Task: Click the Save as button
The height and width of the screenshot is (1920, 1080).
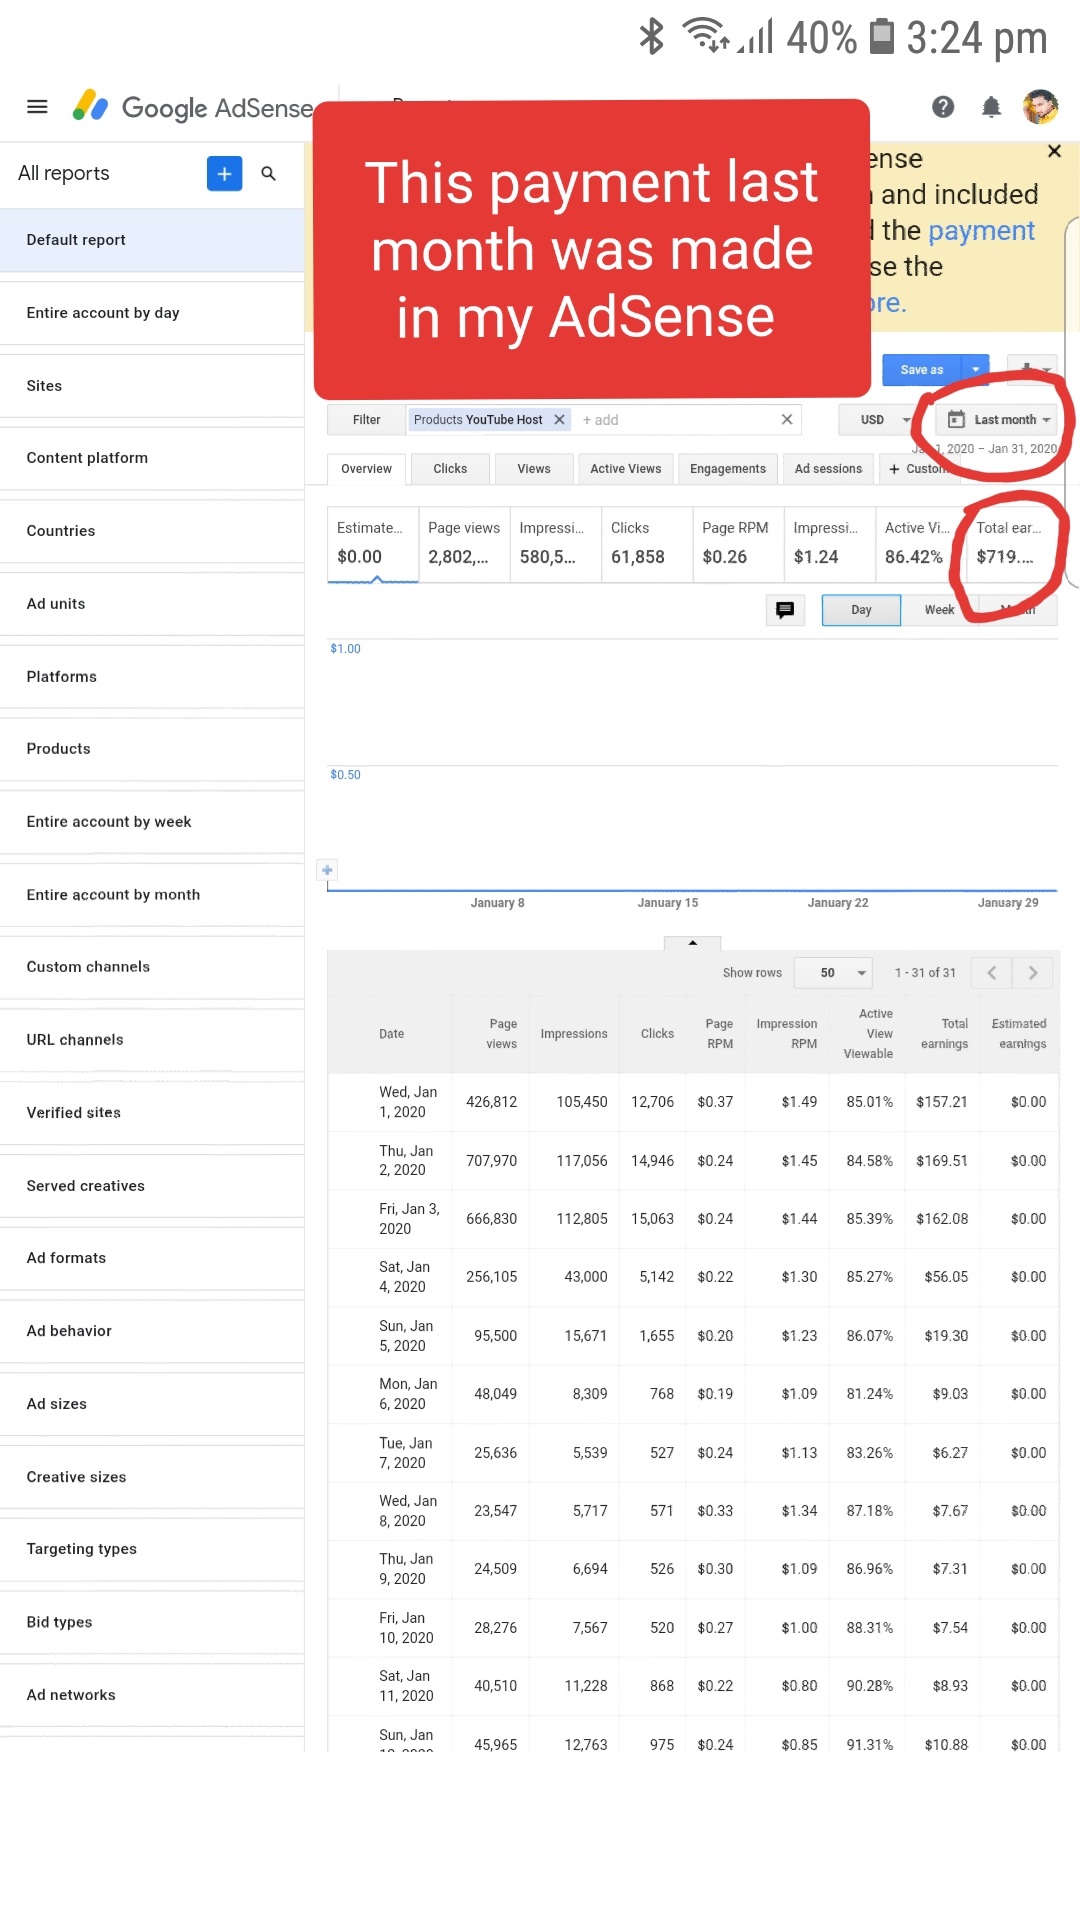Action: (x=921, y=370)
